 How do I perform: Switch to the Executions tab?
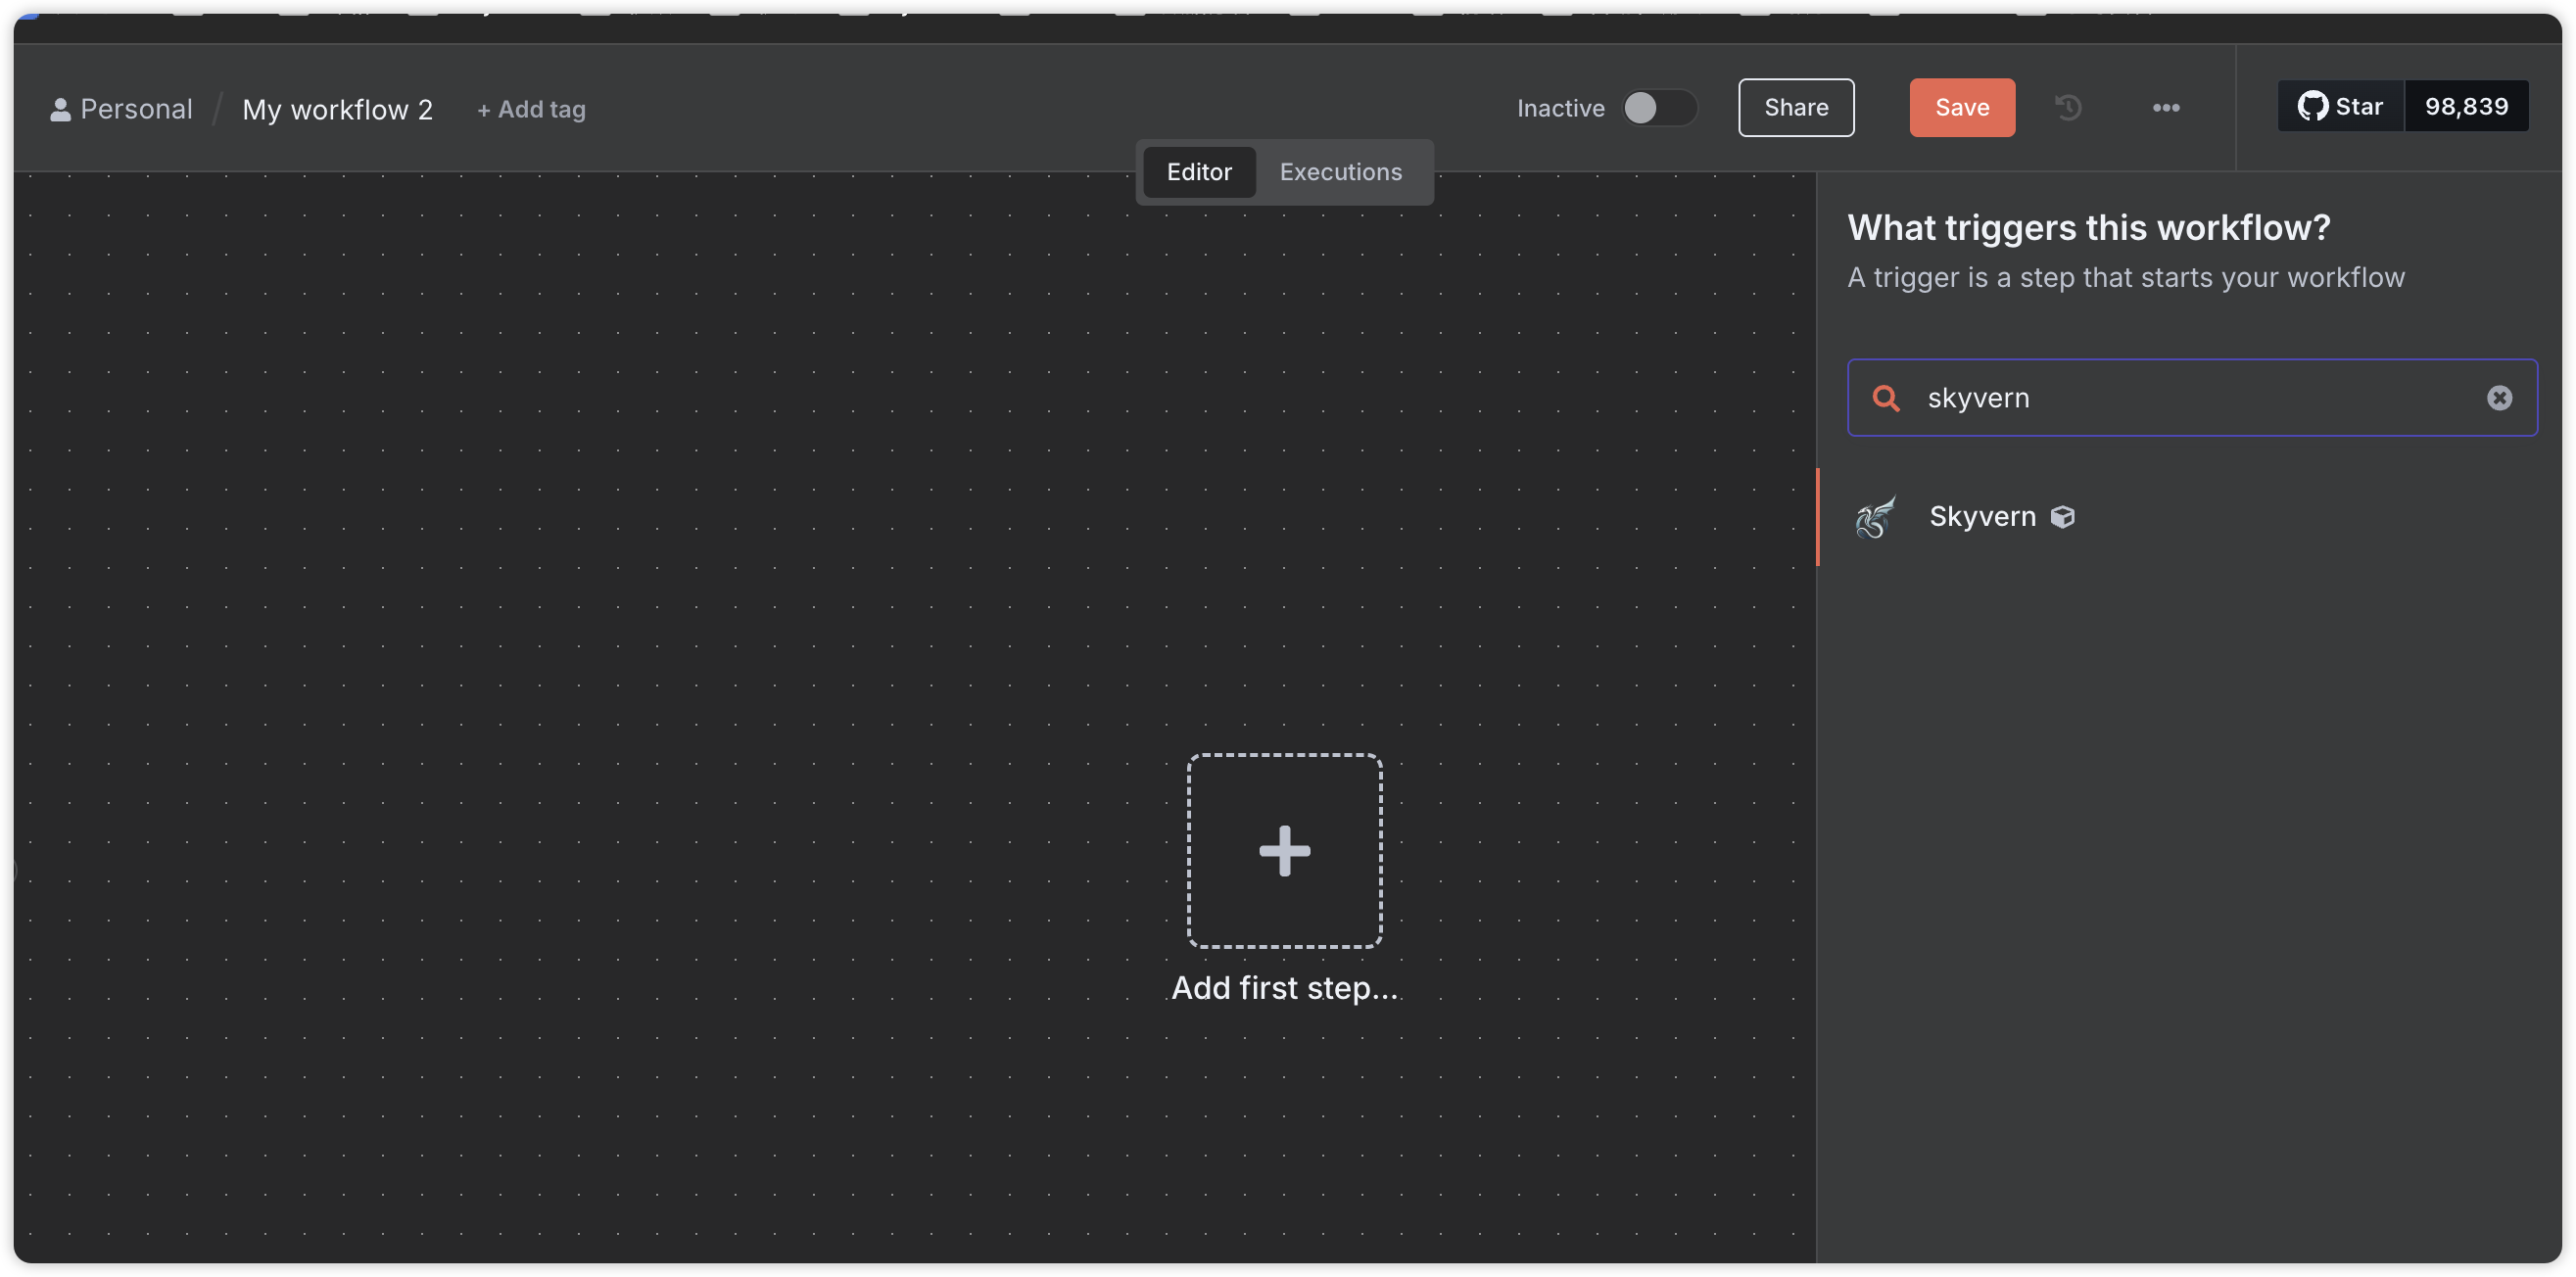coord(1340,172)
